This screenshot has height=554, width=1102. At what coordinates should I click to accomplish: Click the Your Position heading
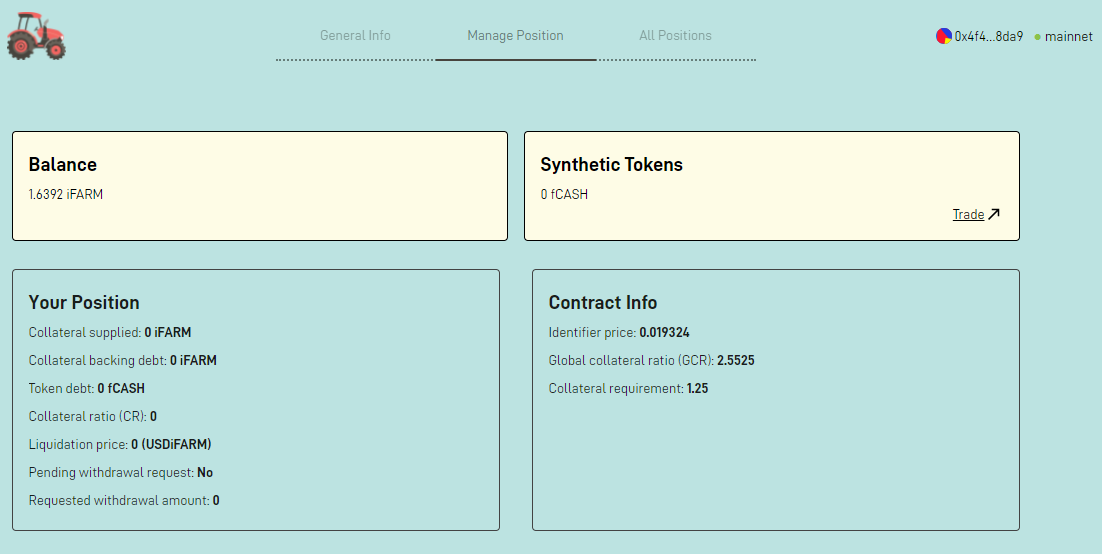(x=84, y=302)
